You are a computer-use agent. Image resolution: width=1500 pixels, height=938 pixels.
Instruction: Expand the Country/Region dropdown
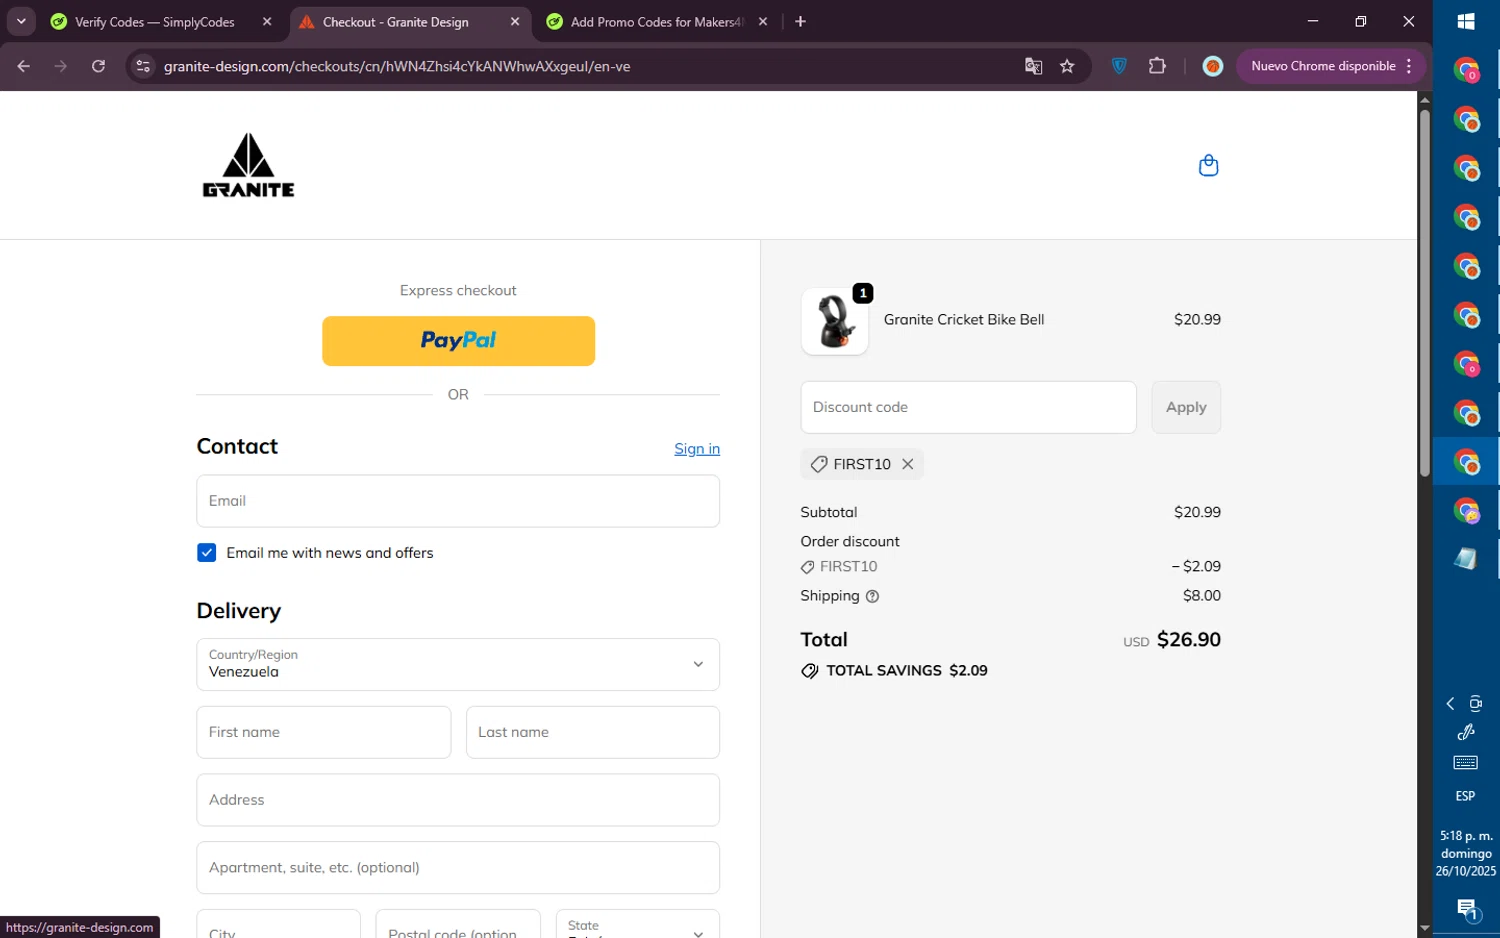pos(458,664)
